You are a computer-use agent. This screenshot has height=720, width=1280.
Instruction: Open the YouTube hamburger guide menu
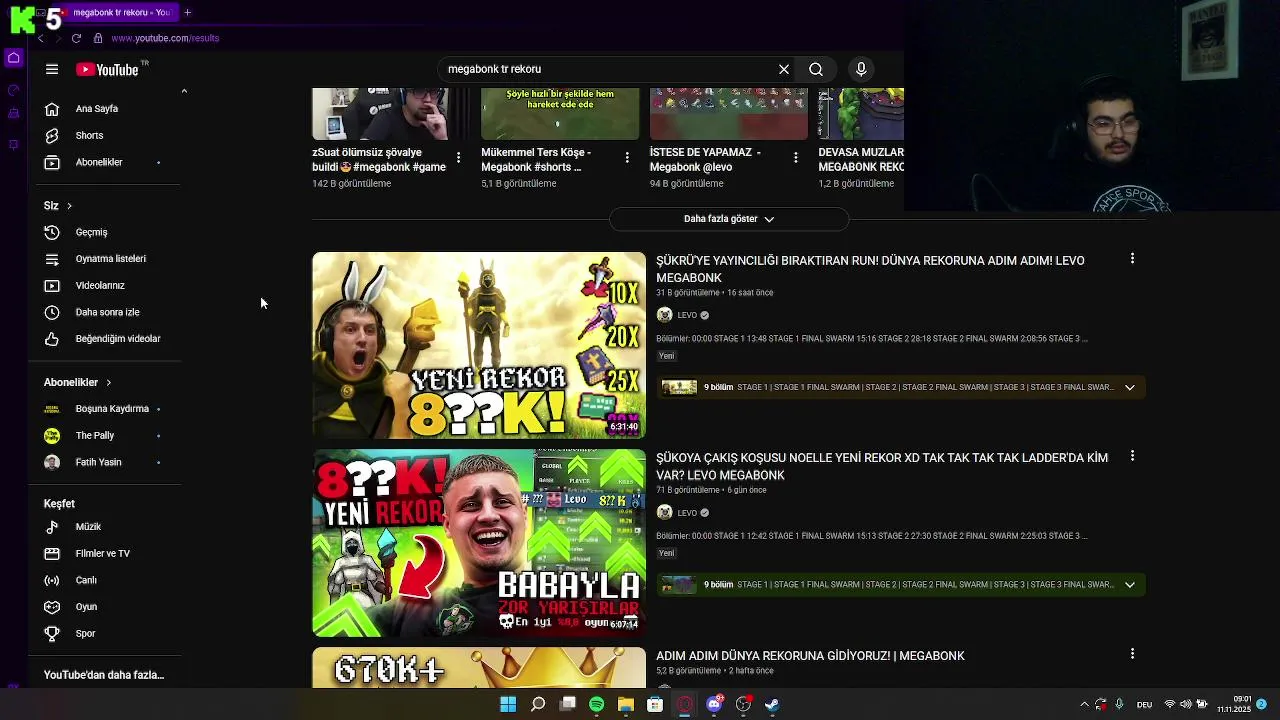click(52, 69)
